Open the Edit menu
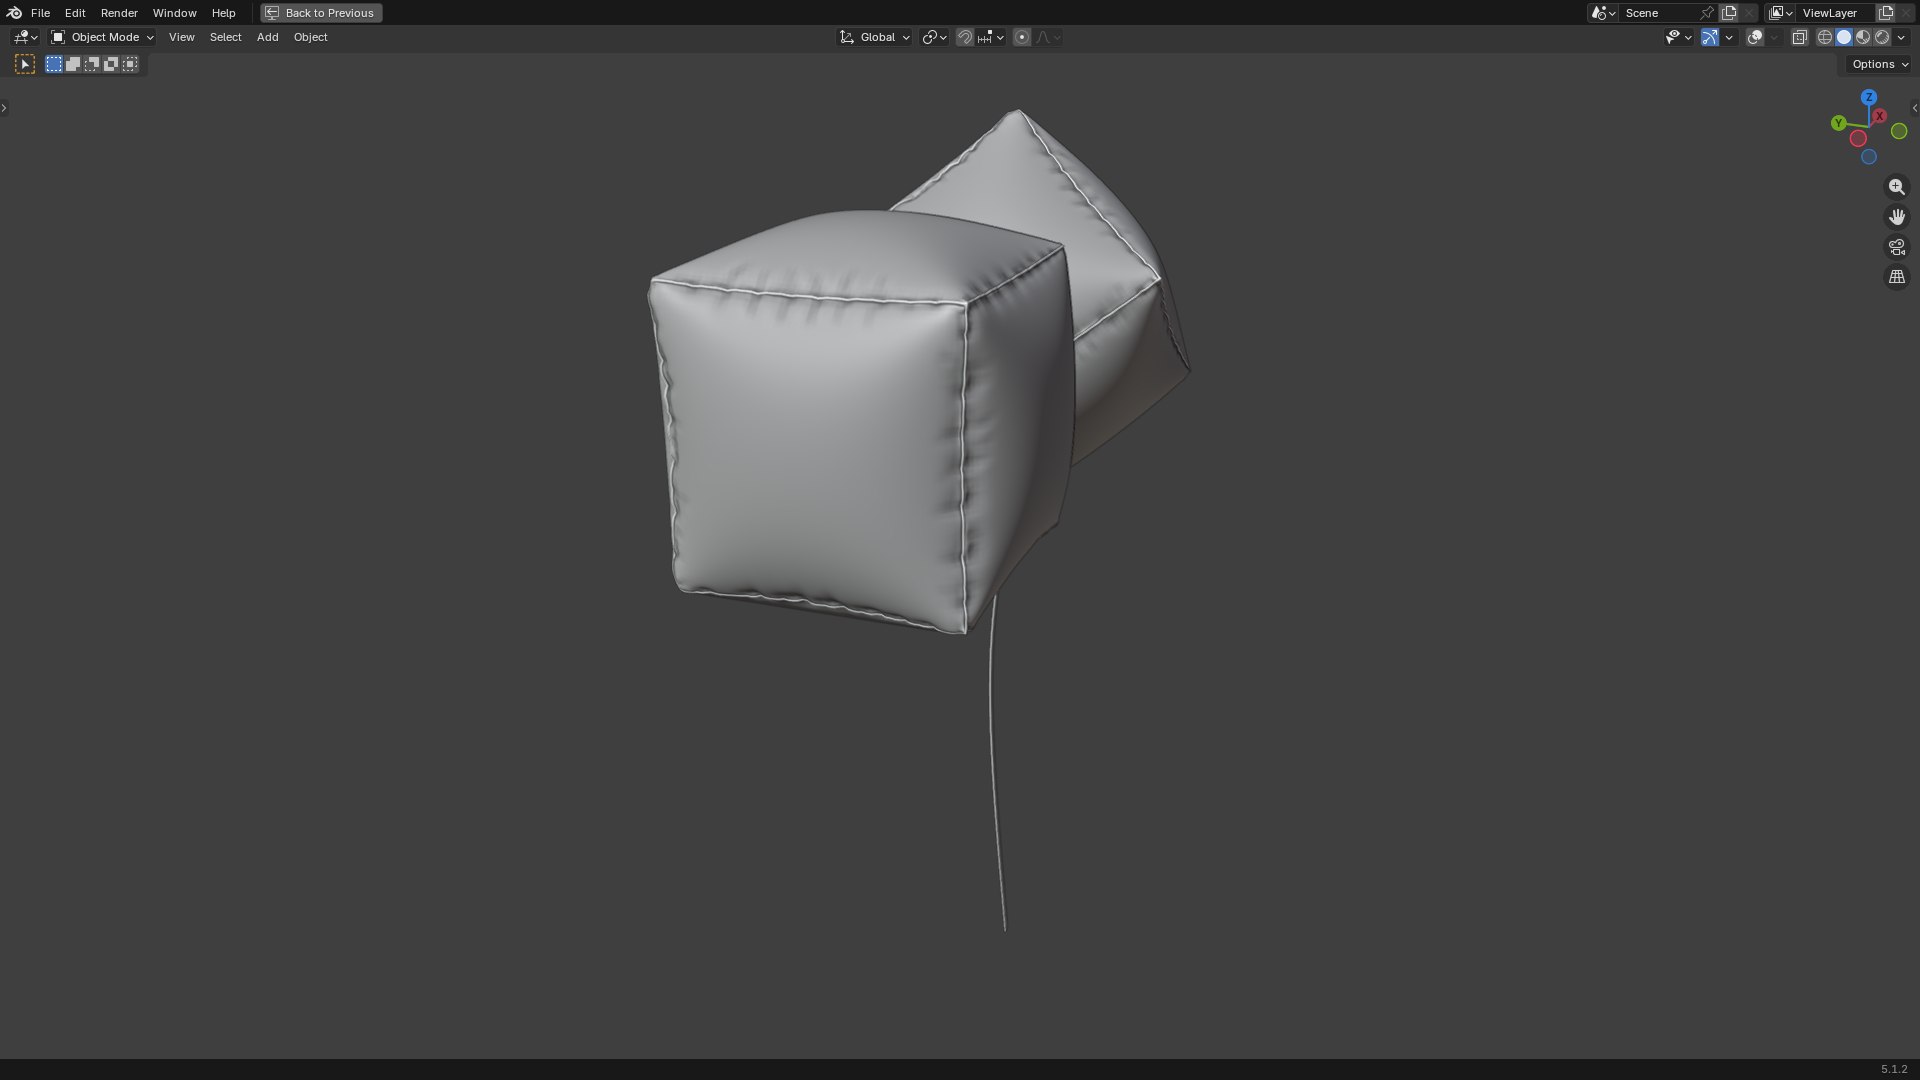Screen dimensions: 1920x1080 75,13
